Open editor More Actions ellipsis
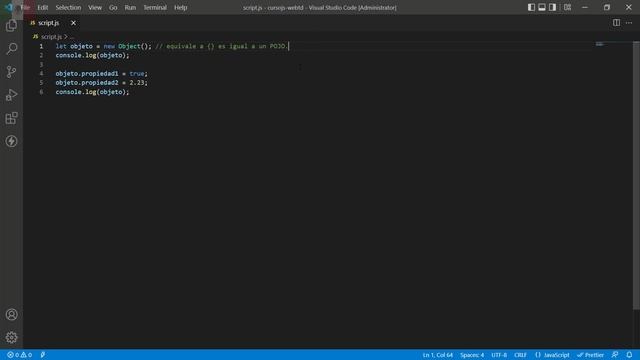The width and height of the screenshot is (640, 360). click(x=629, y=23)
